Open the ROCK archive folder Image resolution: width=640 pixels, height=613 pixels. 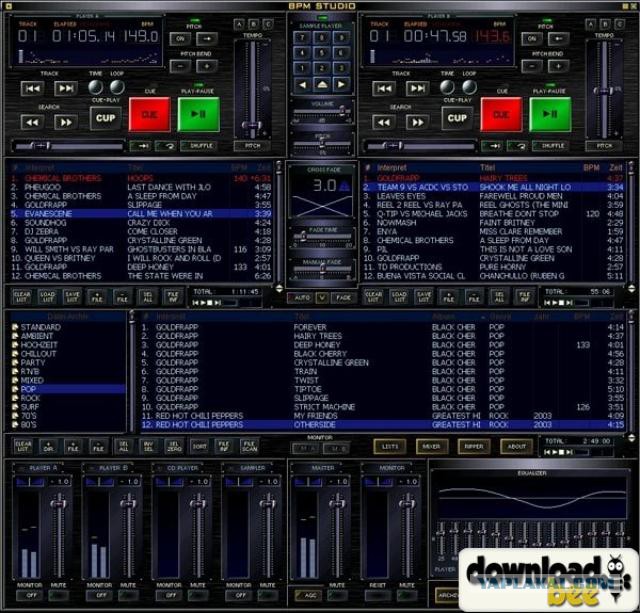point(30,398)
